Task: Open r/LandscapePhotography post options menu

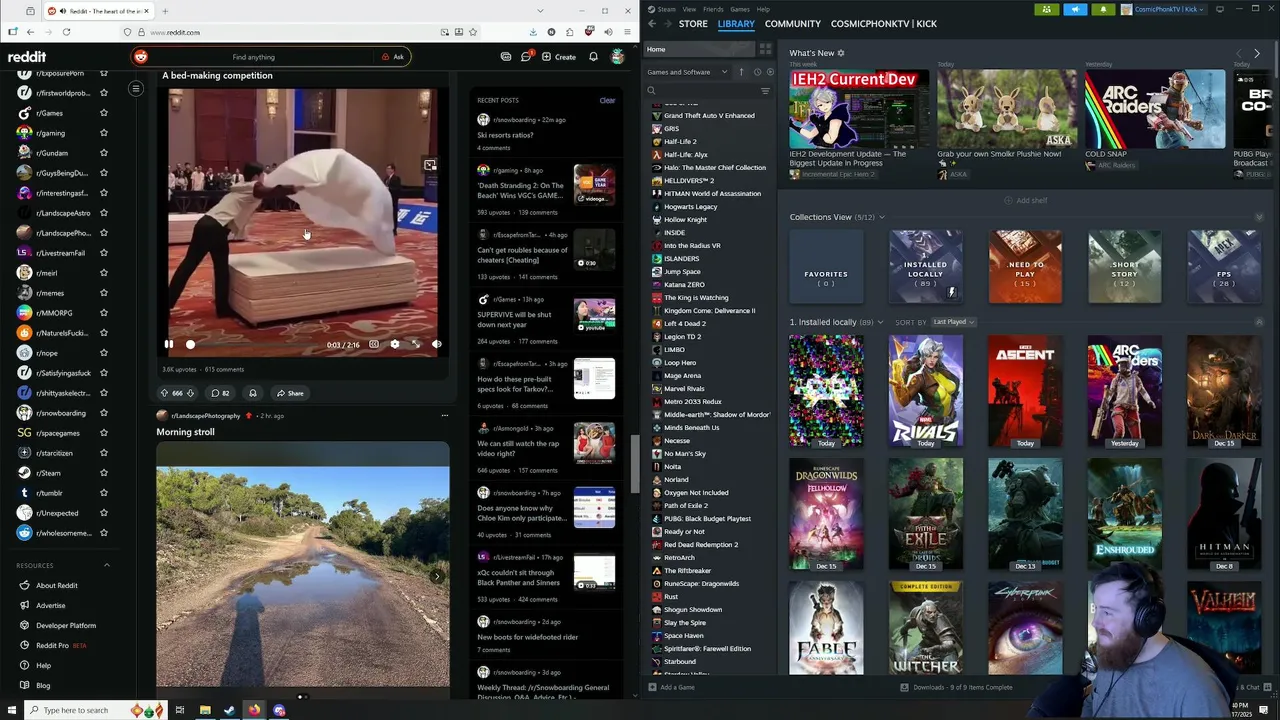Action: coord(444,415)
